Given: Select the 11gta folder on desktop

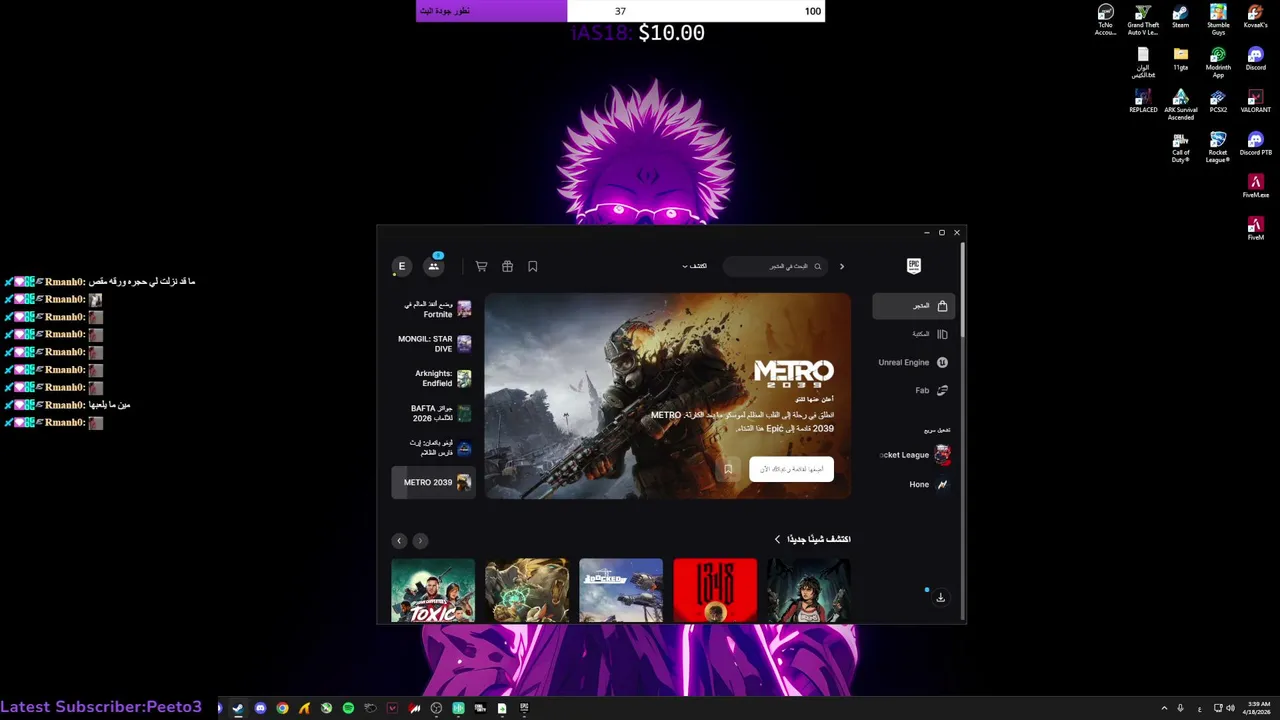Looking at the screenshot, I should [1180, 59].
